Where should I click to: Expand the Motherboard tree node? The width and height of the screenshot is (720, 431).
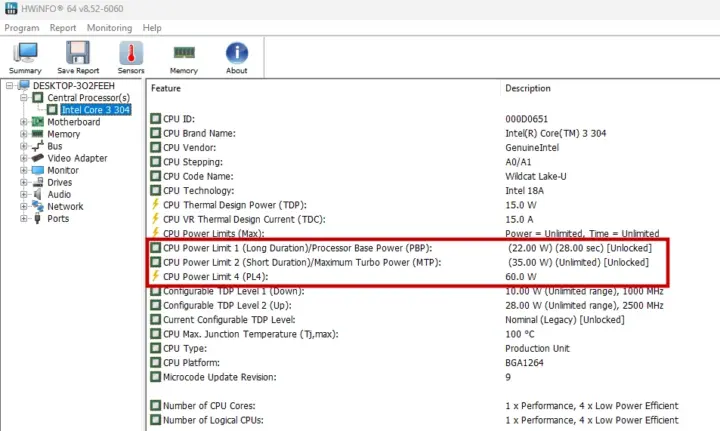coord(23,122)
